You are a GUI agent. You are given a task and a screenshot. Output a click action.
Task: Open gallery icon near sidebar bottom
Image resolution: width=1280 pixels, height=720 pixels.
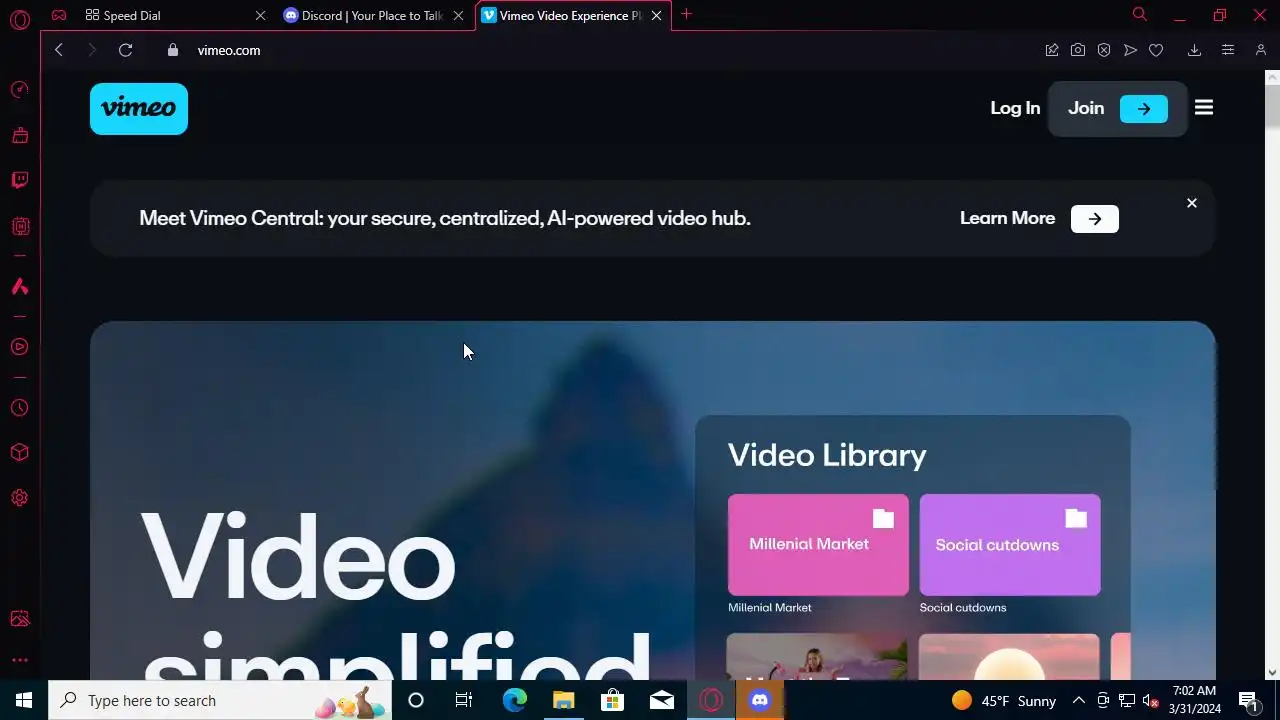pos(19,619)
